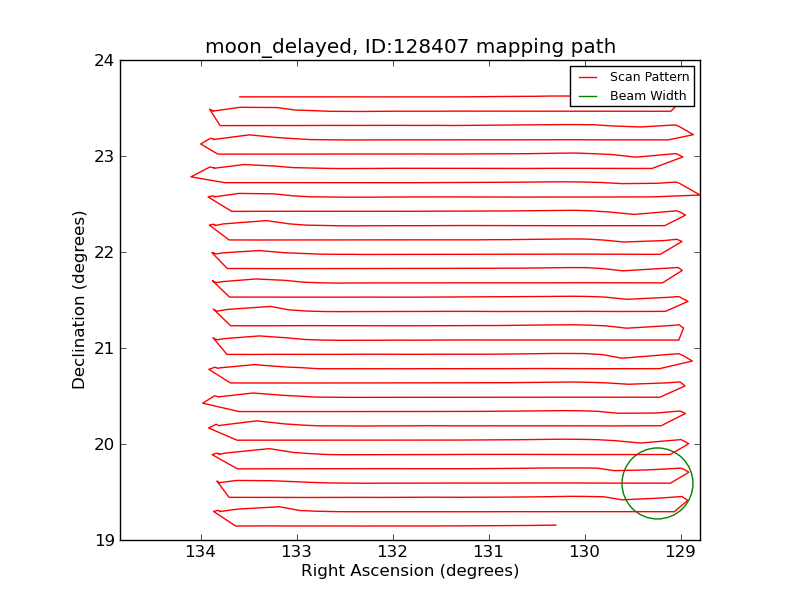Click the y-axis tick label 21

click(x=104, y=348)
